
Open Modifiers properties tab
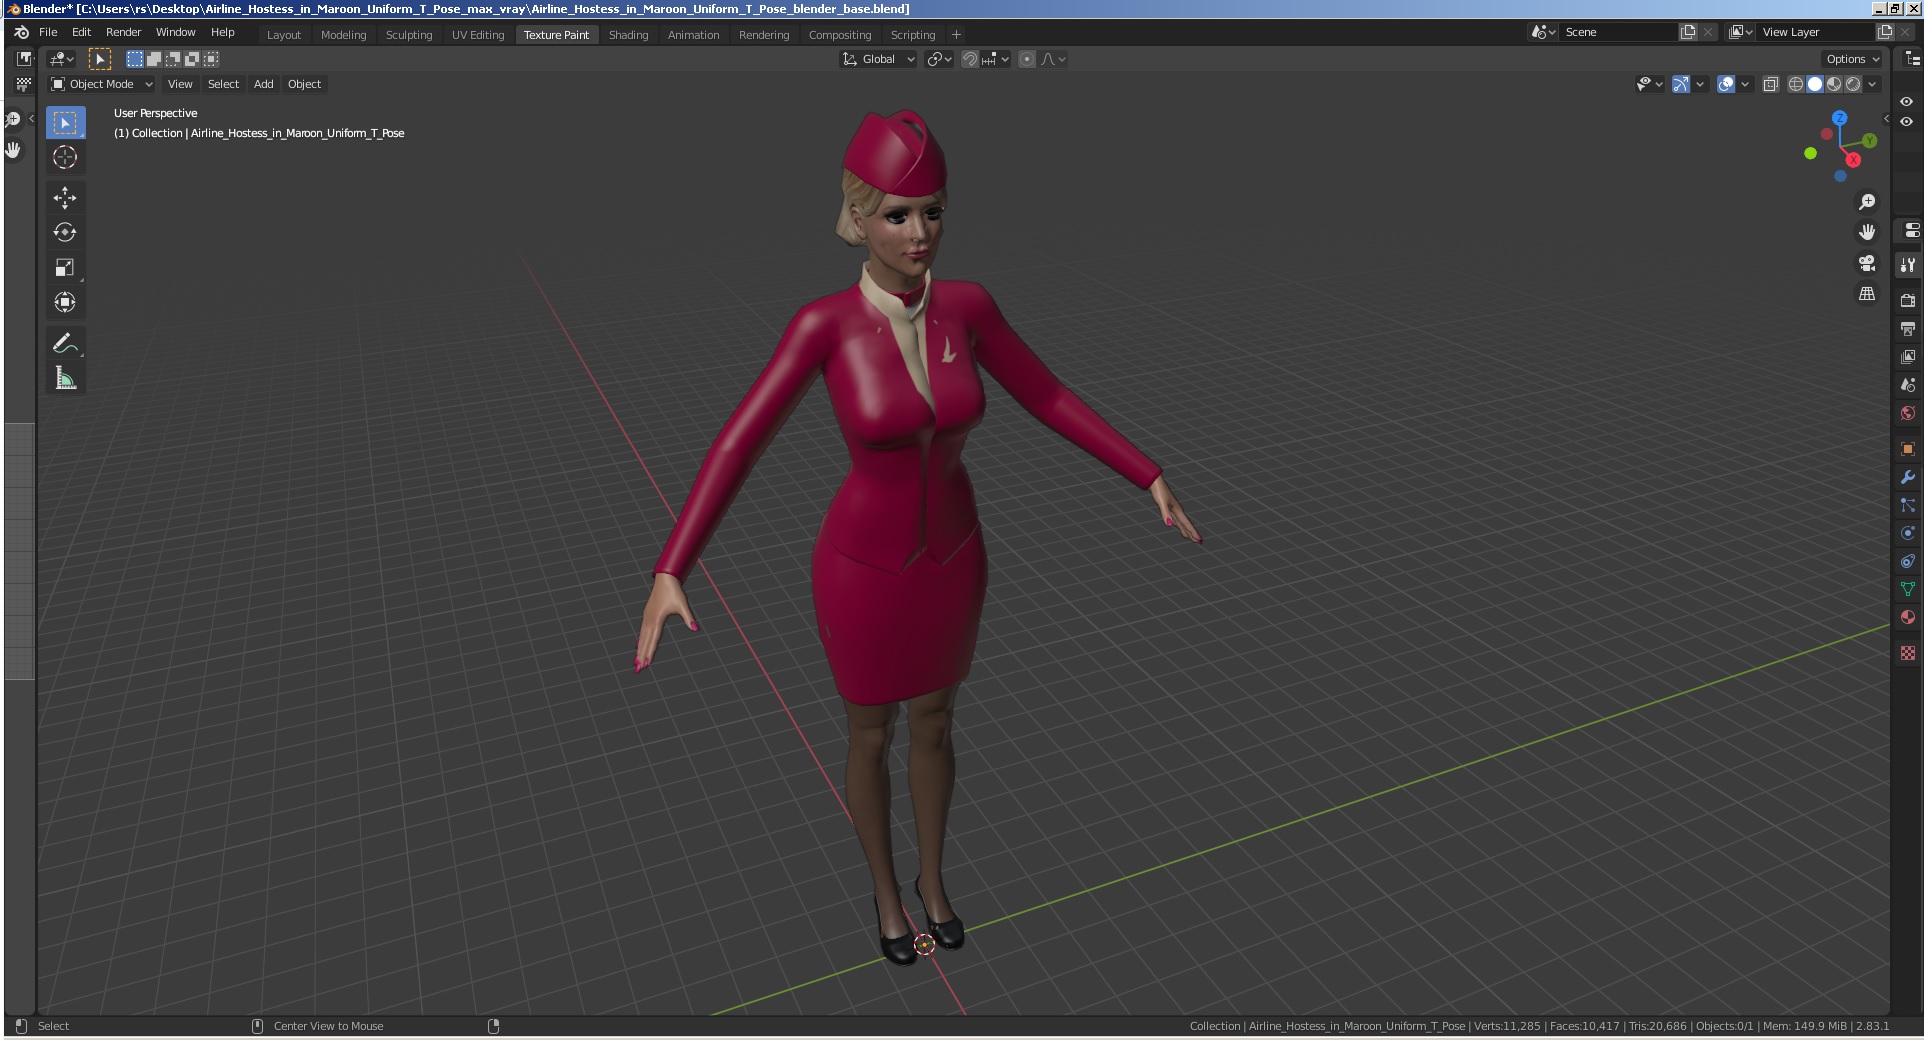(x=1908, y=477)
